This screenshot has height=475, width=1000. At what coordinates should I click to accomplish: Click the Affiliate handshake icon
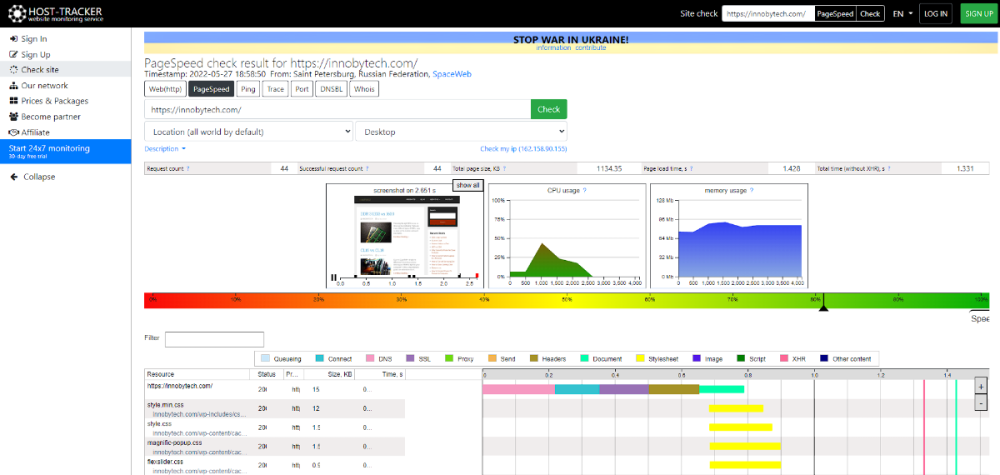(13, 132)
